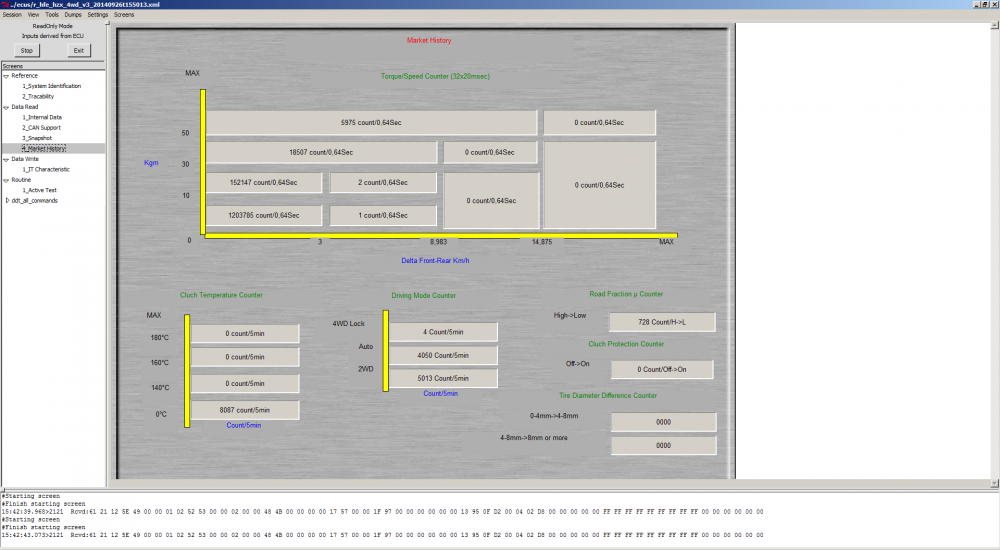1000x550 pixels.
Task: Click the Driving Mode Counter heading
Action: [423, 296]
